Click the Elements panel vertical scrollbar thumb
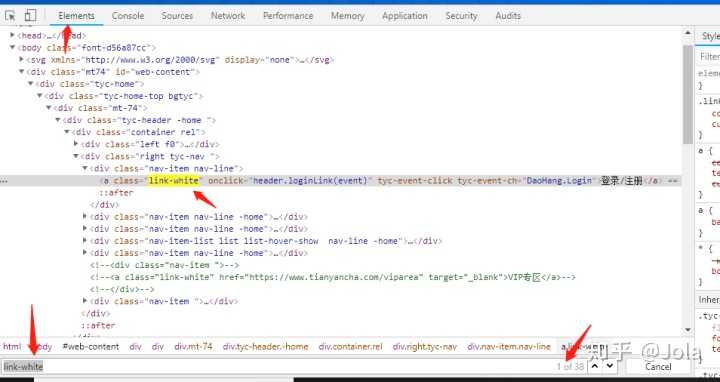720x382 pixels. point(687,94)
